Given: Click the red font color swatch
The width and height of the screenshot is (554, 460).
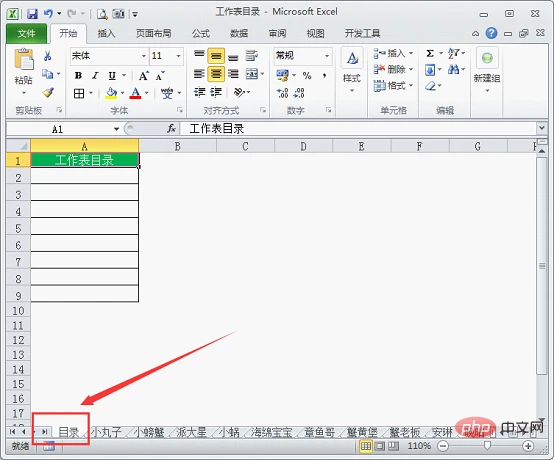Looking at the screenshot, I should (x=135, y=93).
